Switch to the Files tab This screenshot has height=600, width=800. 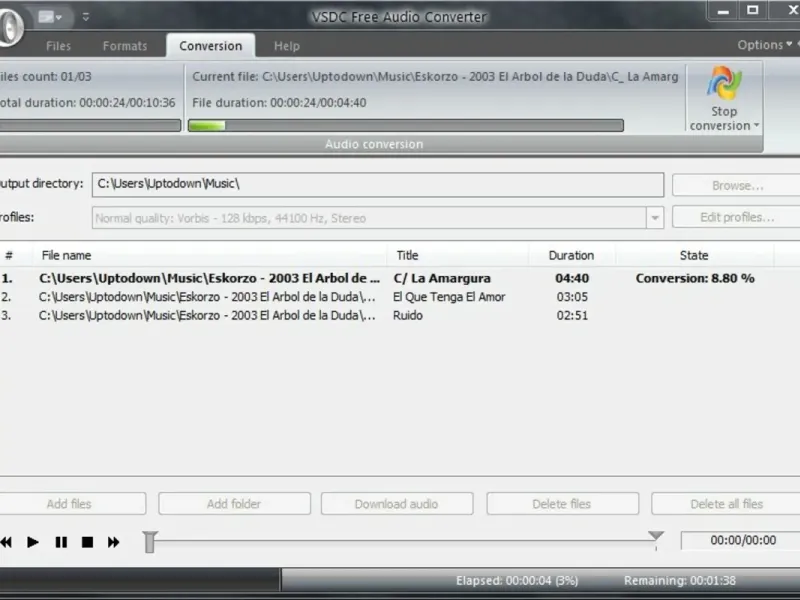(x=58, y=46)
